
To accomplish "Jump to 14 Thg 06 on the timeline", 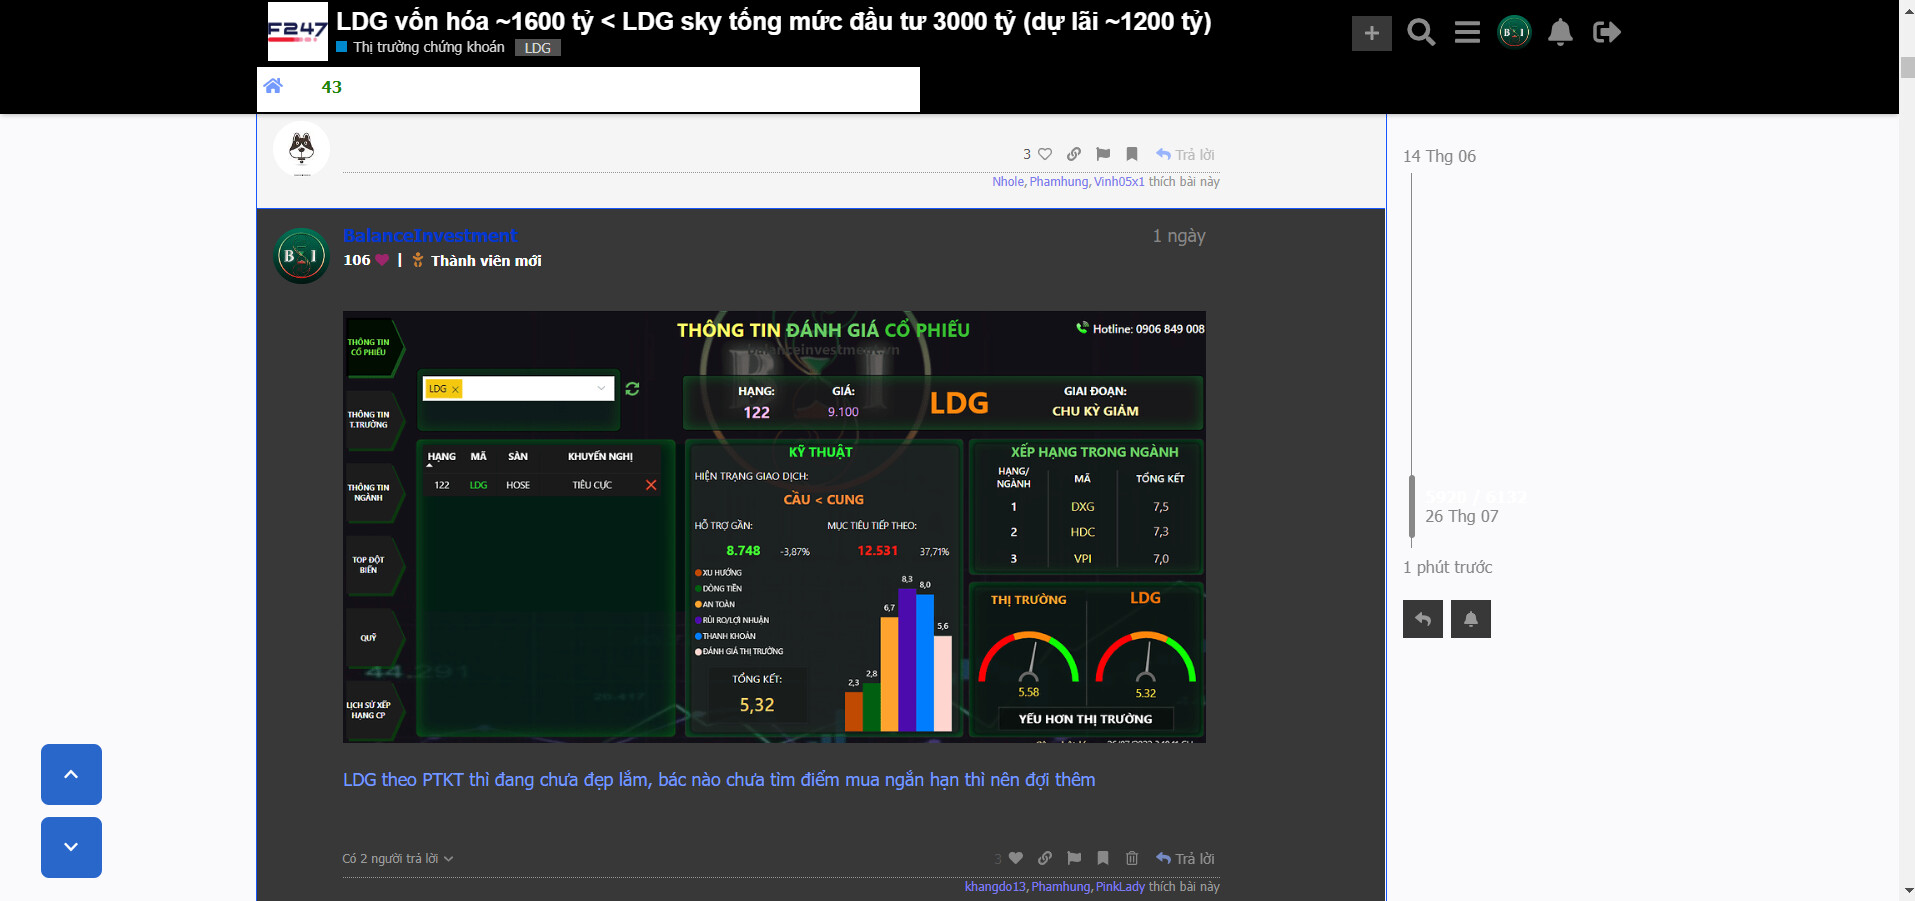I will [x=1439, y=156].
